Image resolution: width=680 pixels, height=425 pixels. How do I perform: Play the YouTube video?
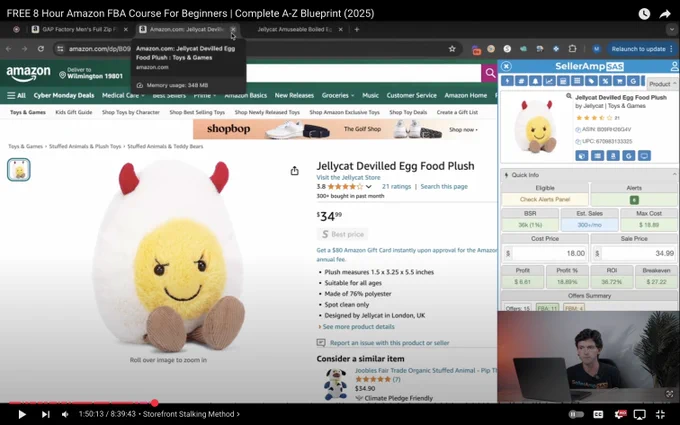tap(22, 414)
